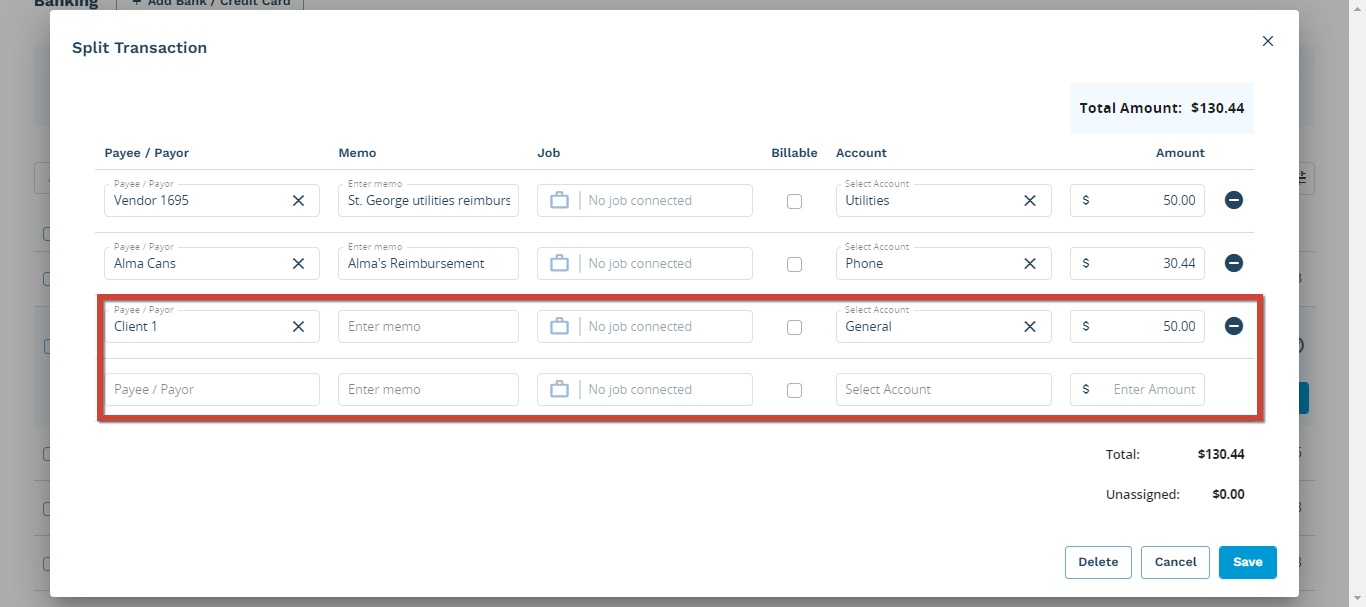Click the empty memo field in Client 1 row

point(428,326)
